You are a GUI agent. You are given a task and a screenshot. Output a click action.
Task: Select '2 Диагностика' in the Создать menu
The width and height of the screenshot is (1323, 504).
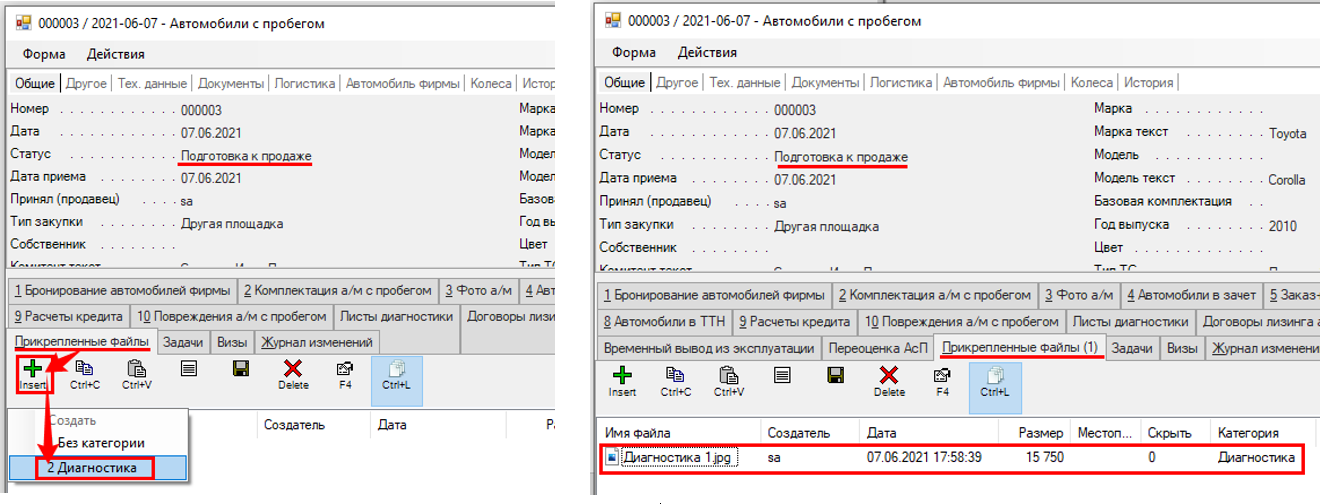click(x=96, y=467)
